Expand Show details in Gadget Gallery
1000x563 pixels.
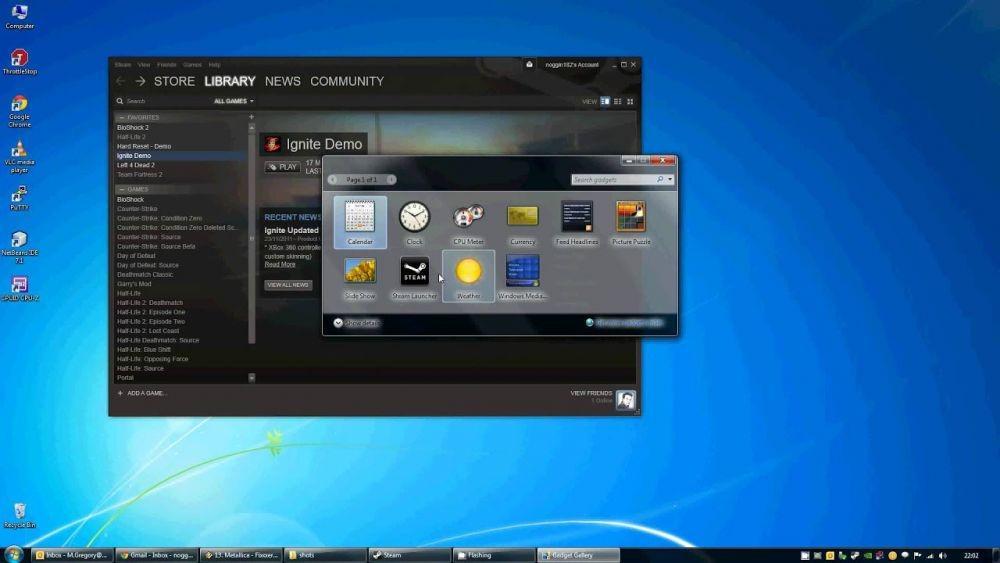click(x=357, y=323)
